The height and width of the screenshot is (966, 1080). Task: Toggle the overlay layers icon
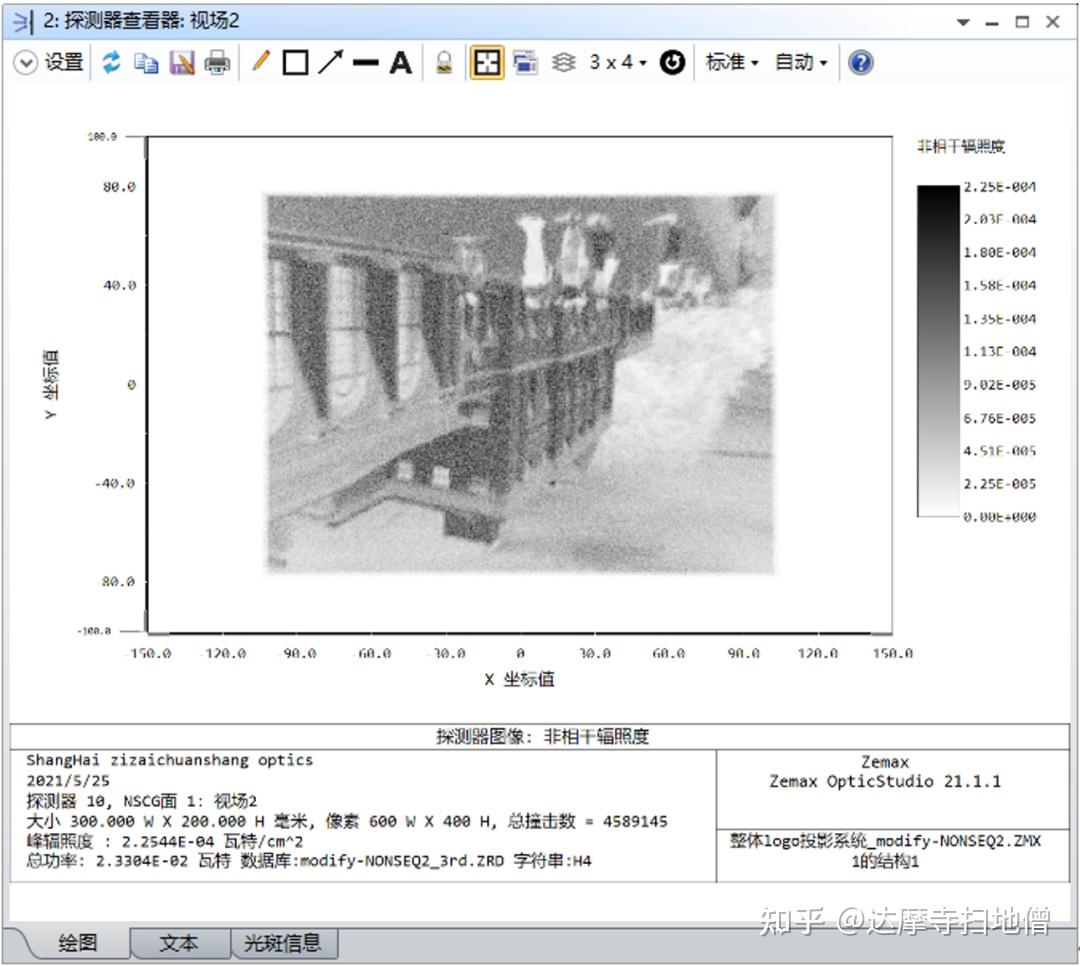tap(563, 62)
